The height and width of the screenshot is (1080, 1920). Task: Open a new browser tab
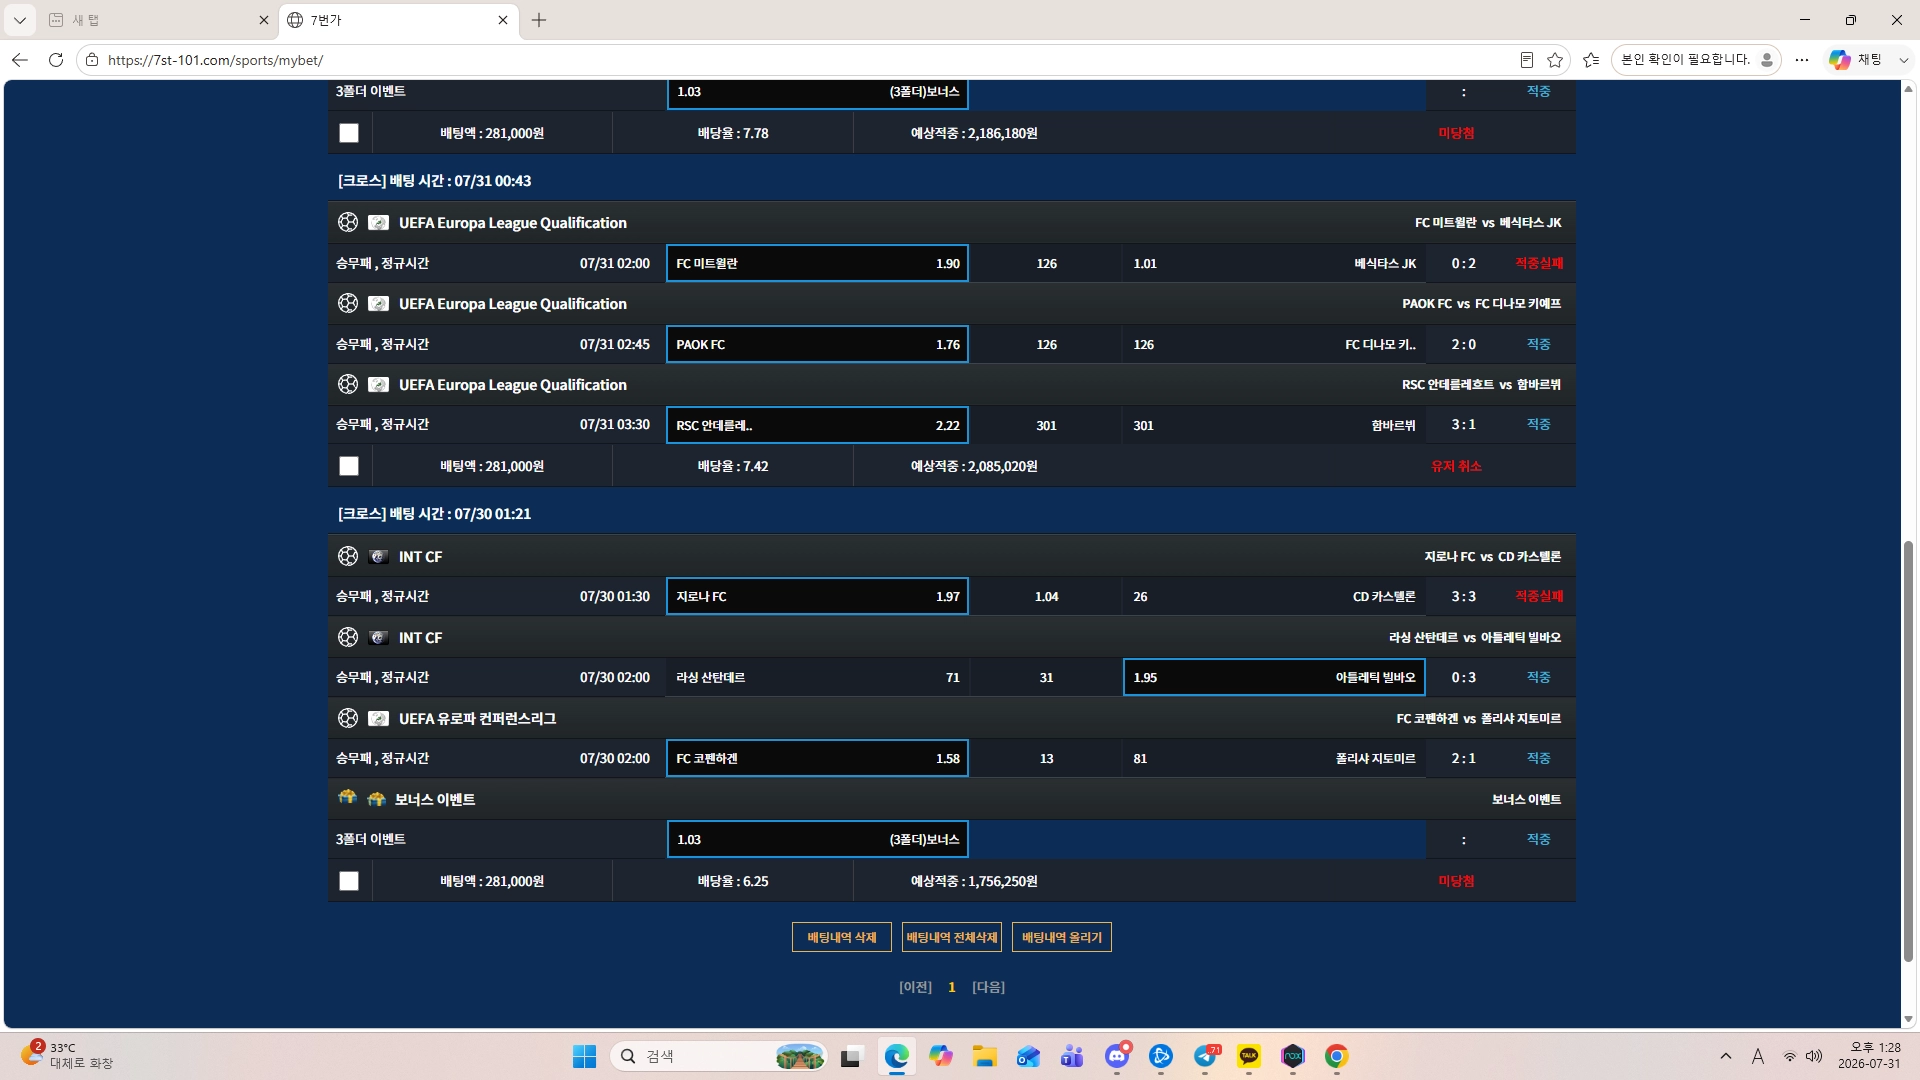click(539, 20)
